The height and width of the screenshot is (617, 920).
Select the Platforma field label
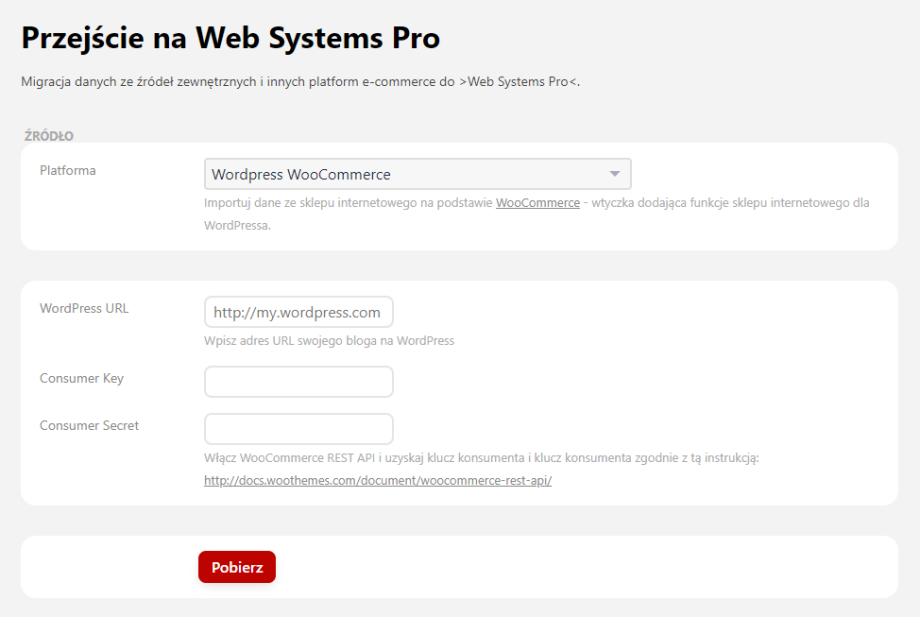pyautogui.click(x=67, y=171)
